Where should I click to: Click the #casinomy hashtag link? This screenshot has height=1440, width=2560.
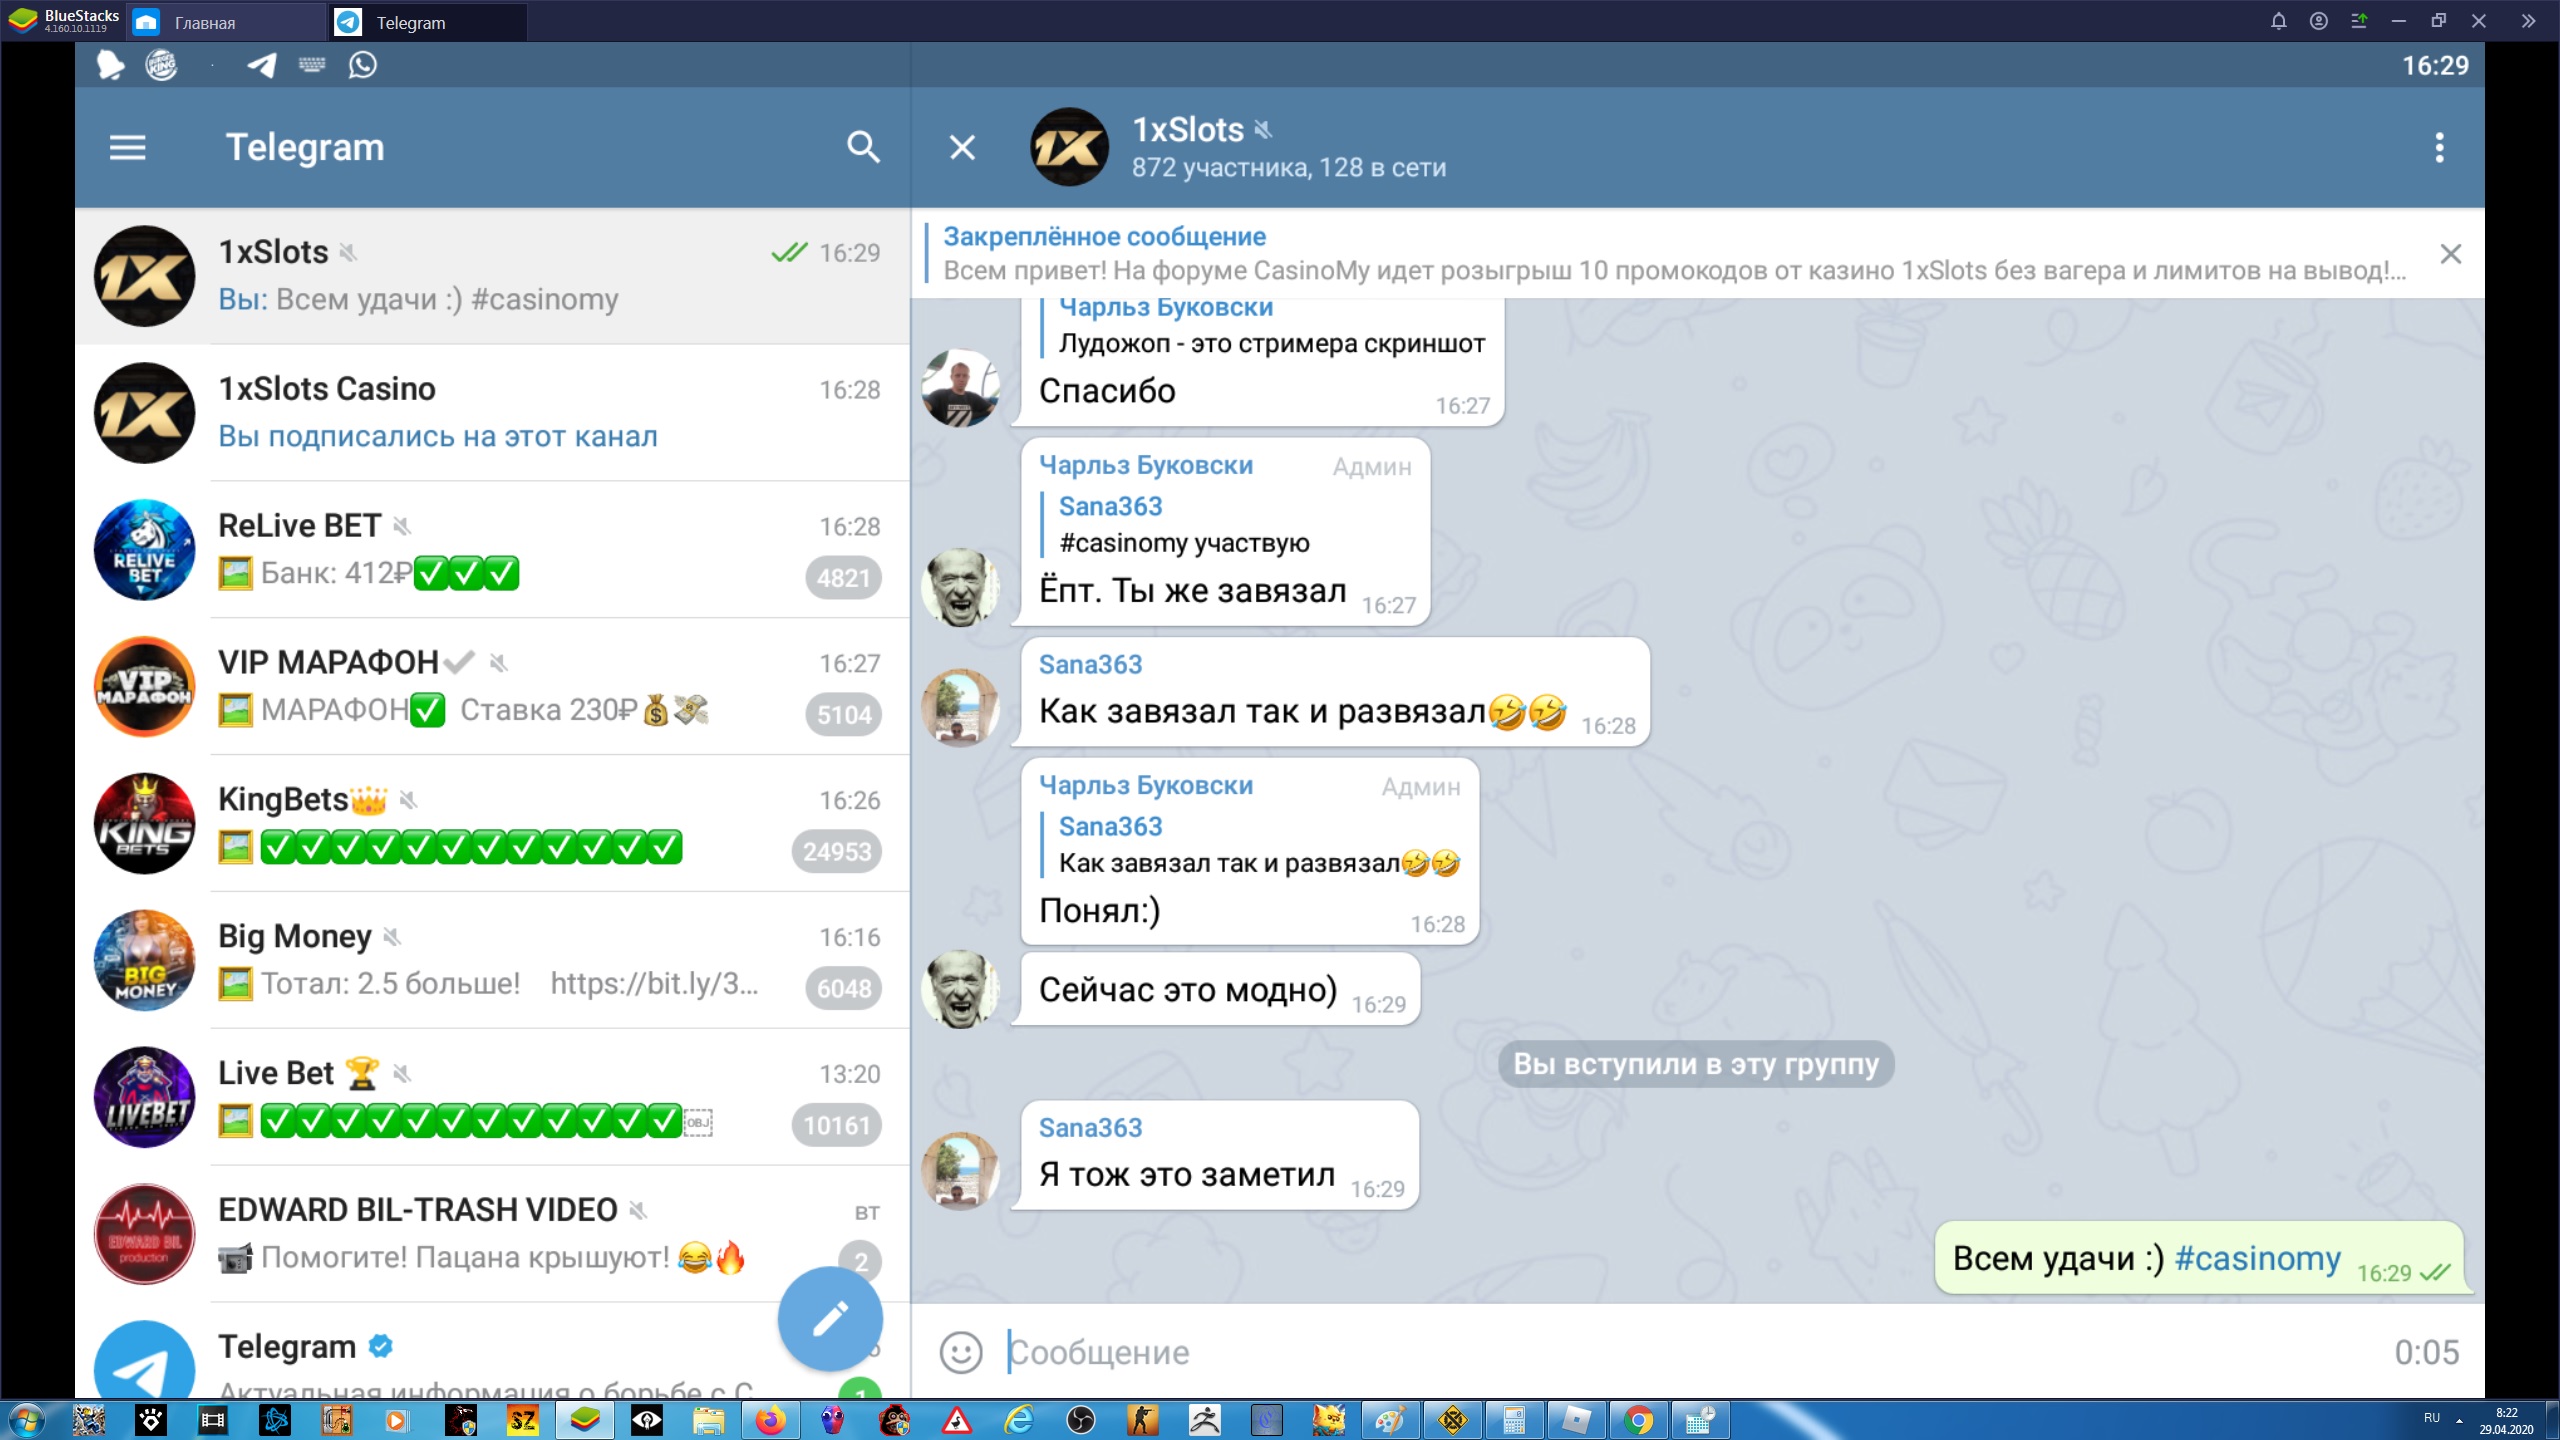2257,1258
